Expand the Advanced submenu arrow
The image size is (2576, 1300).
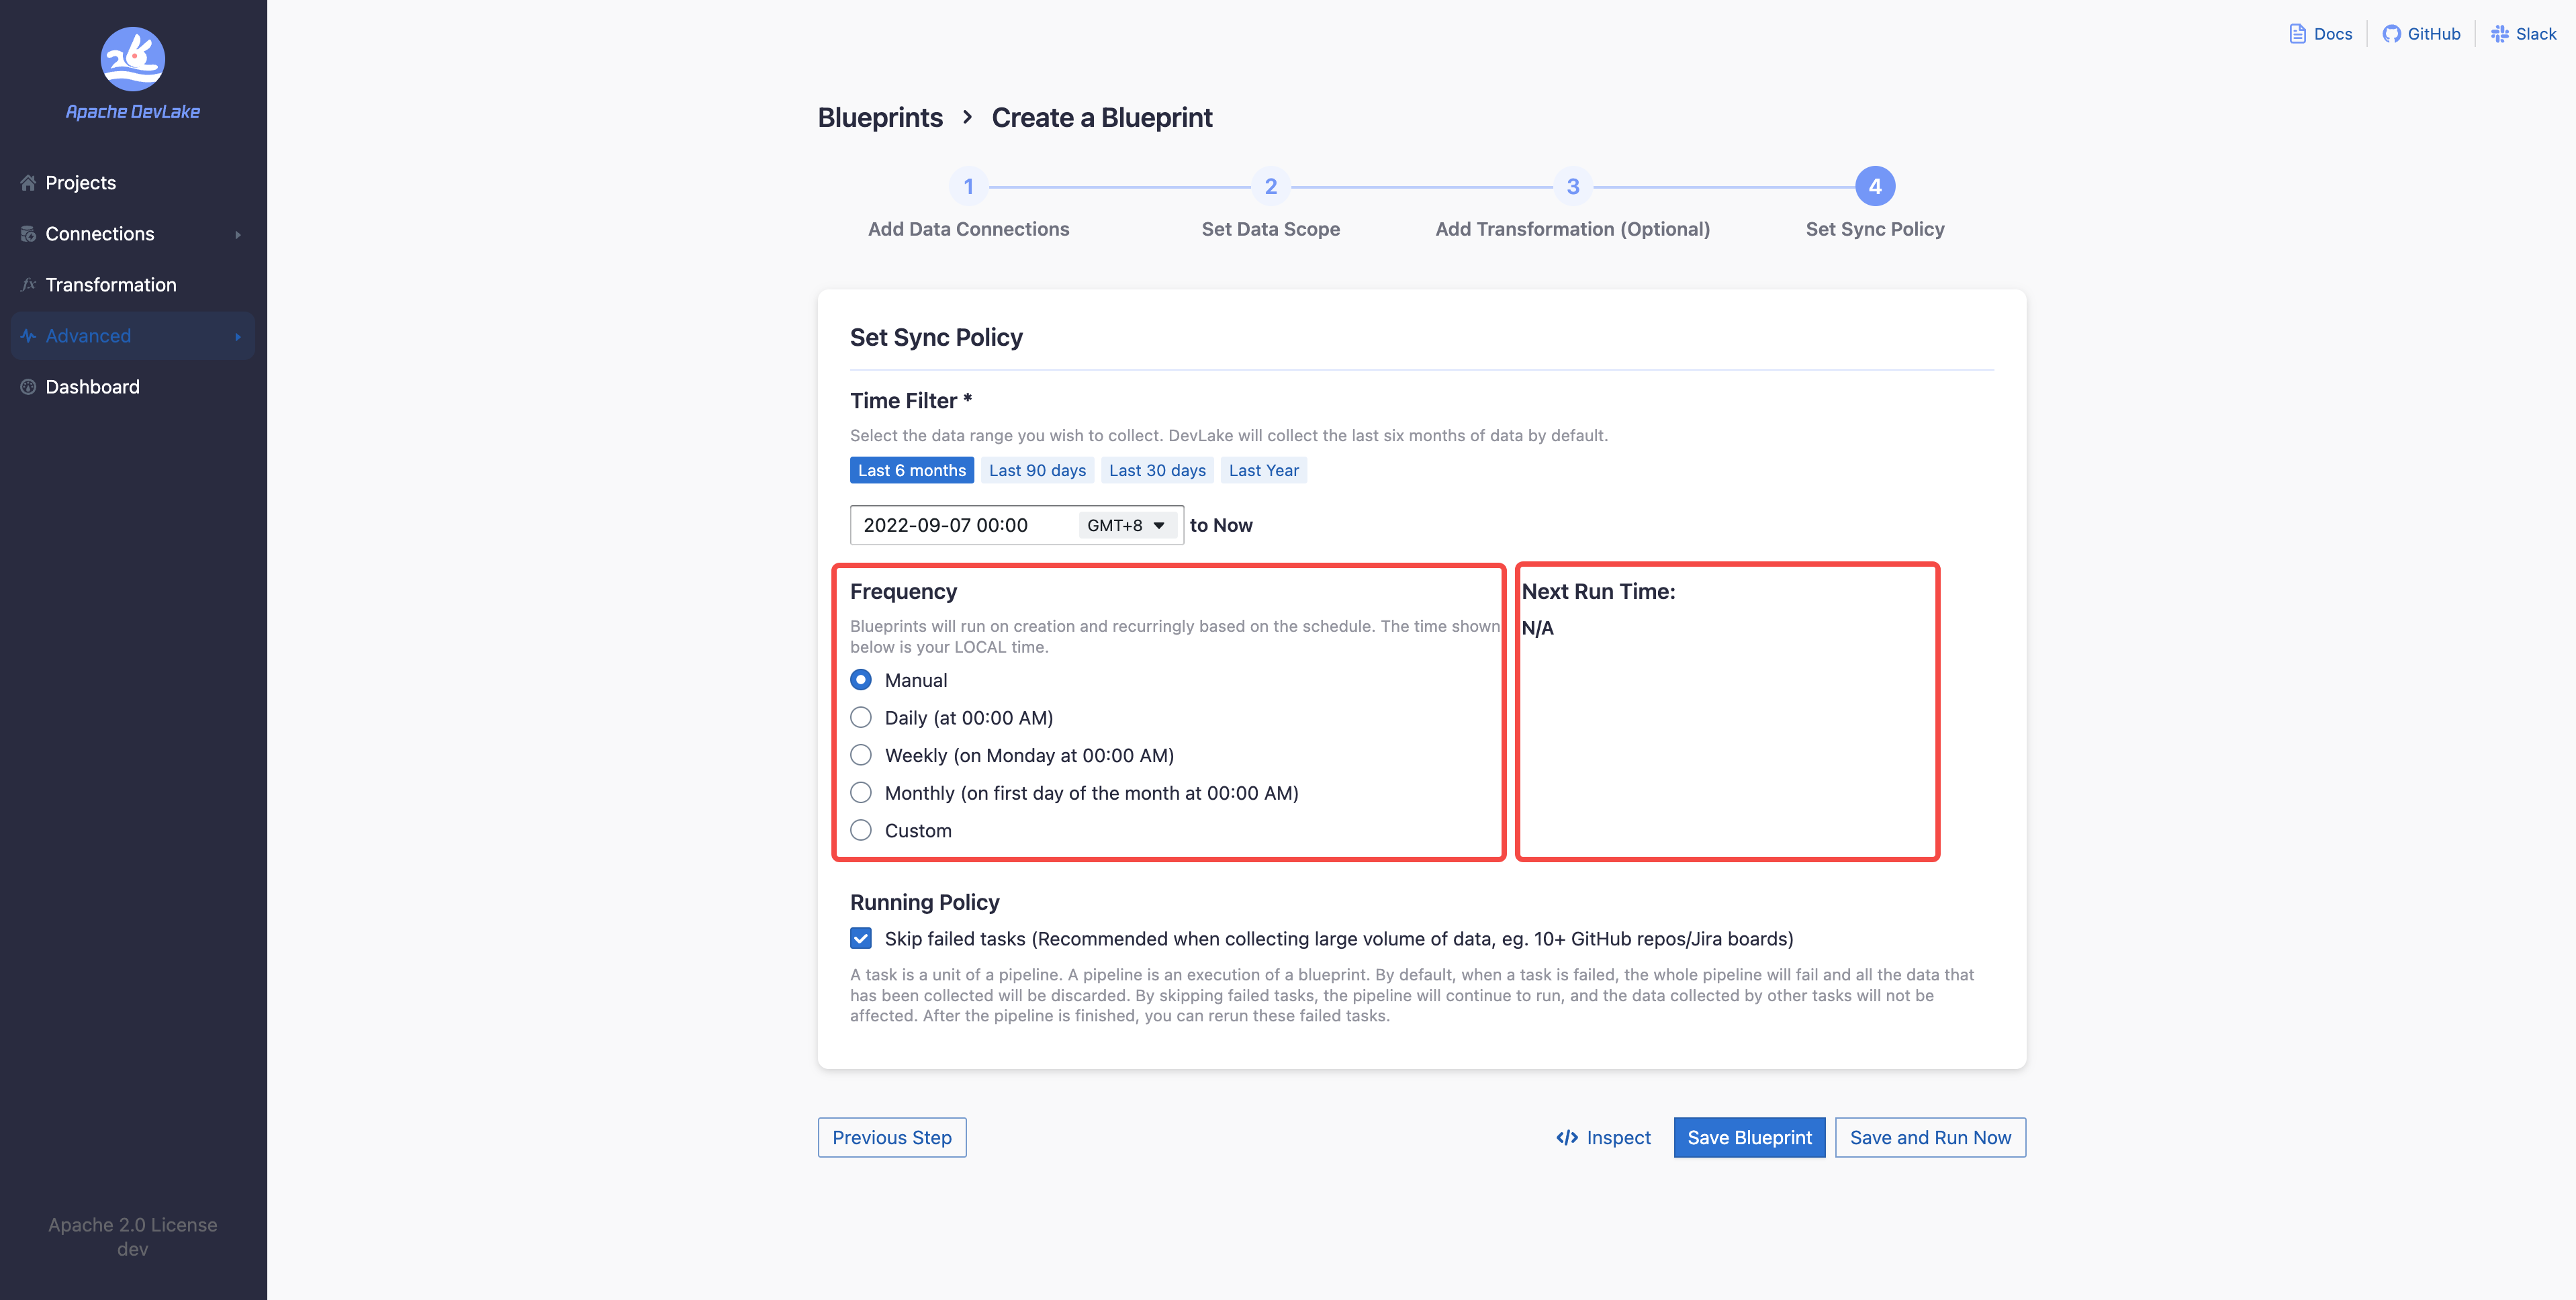238,336
